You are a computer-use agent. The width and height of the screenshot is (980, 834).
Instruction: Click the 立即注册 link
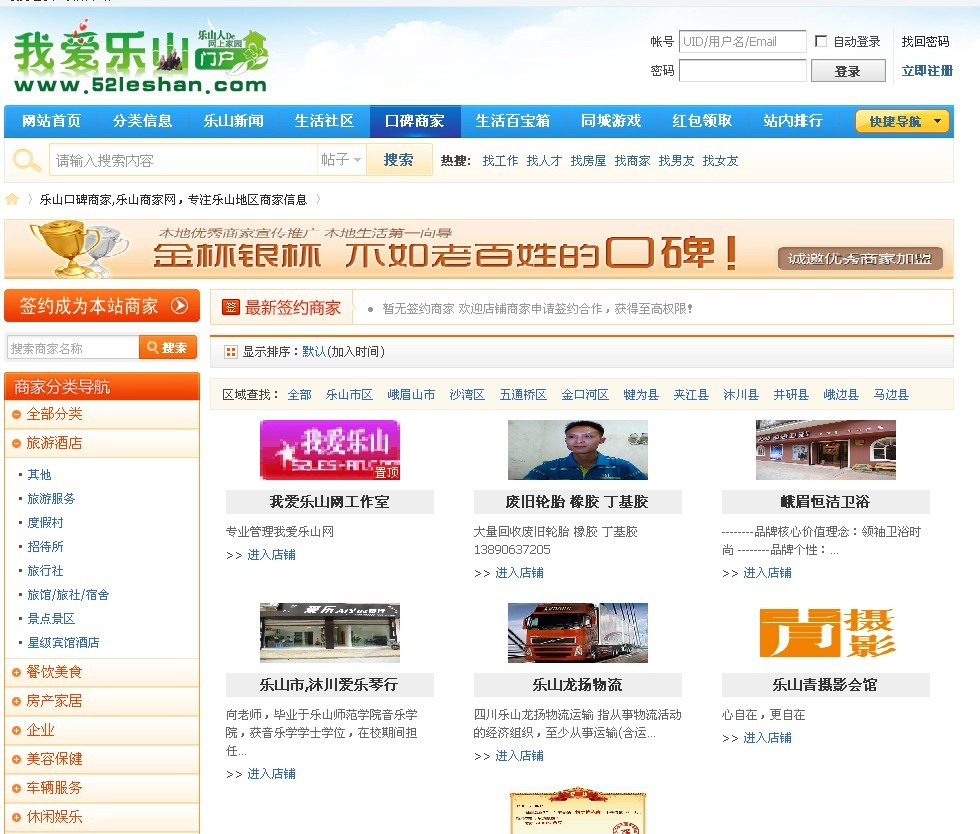click(x=927, y=71)
